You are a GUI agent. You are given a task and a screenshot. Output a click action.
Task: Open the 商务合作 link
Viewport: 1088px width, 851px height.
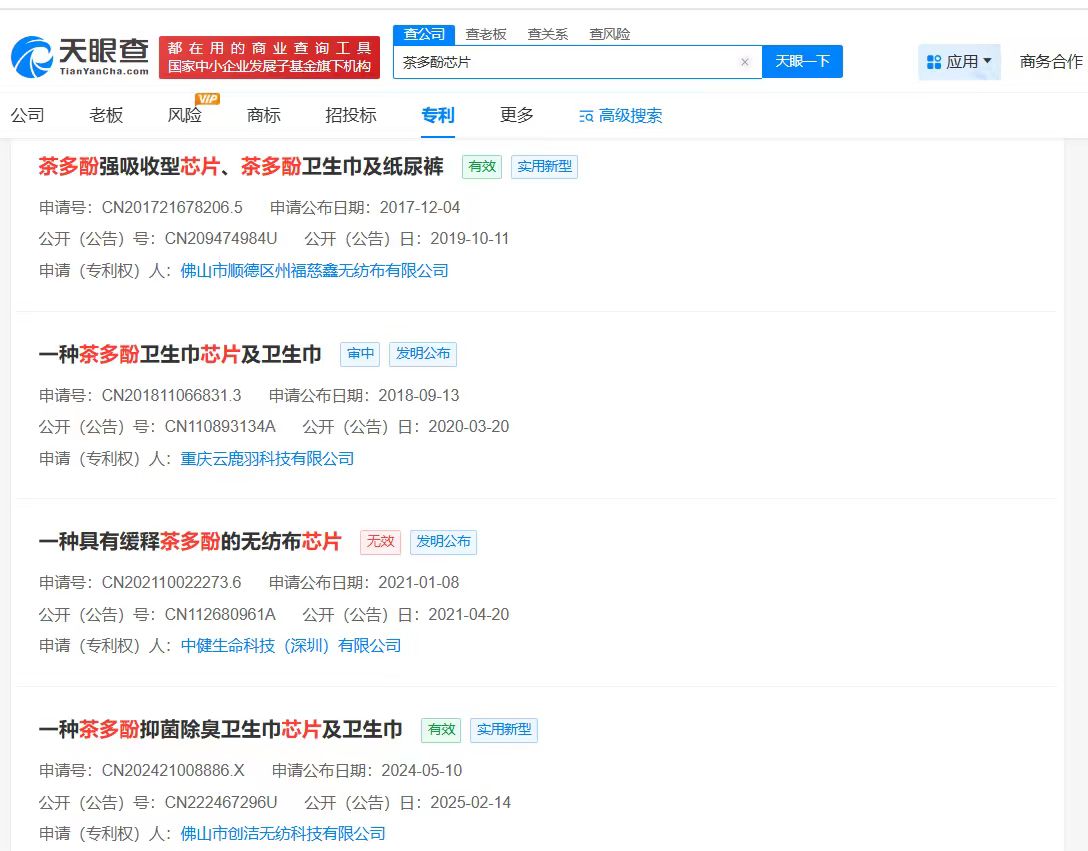click(1051, 62)
